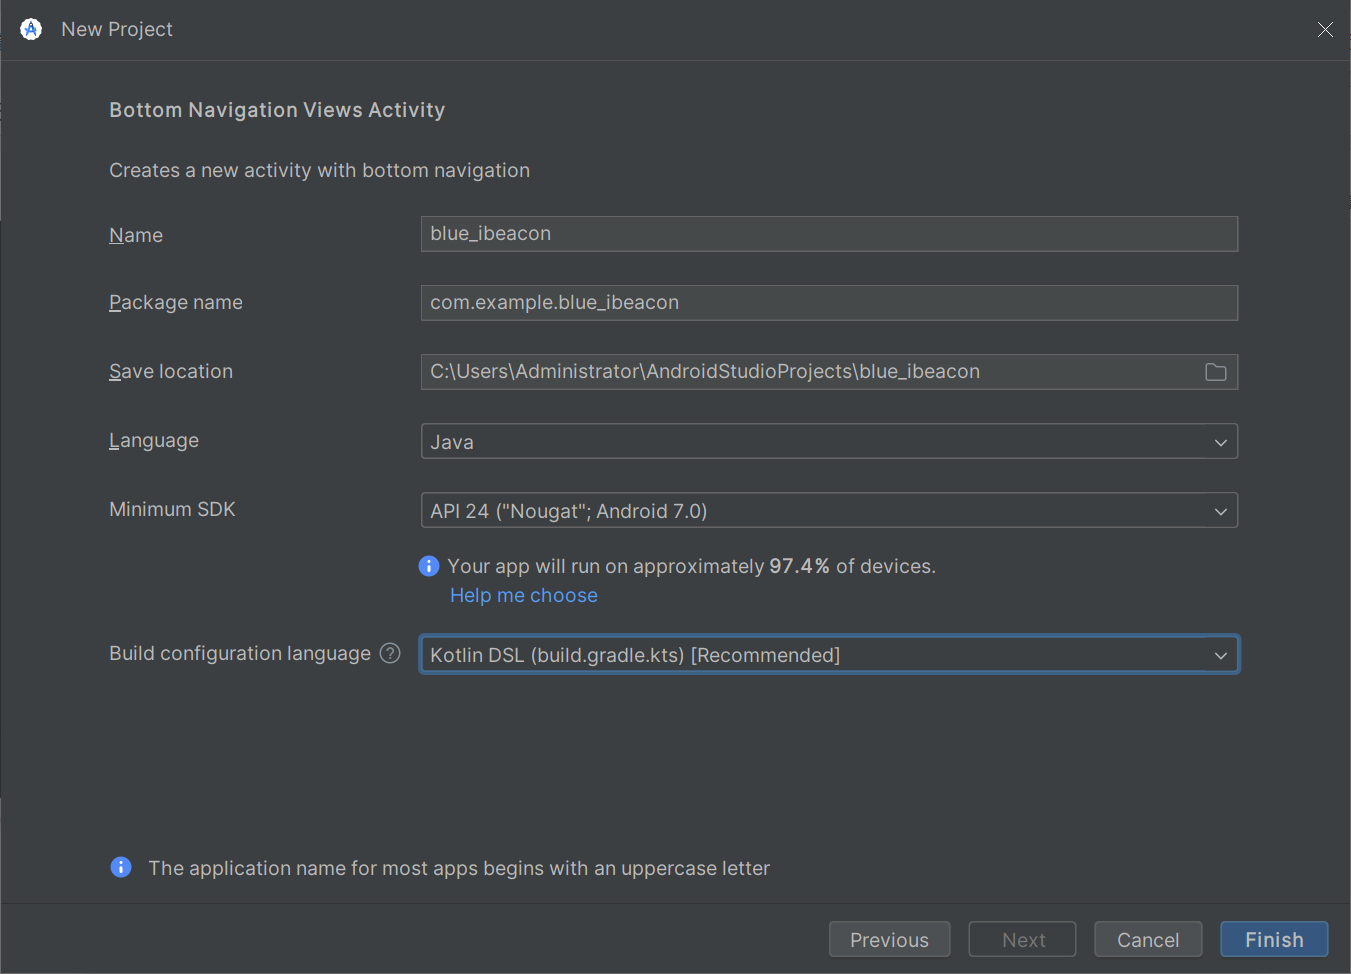Click the Name label
The image size is (1351, 974).
point(136,235)
